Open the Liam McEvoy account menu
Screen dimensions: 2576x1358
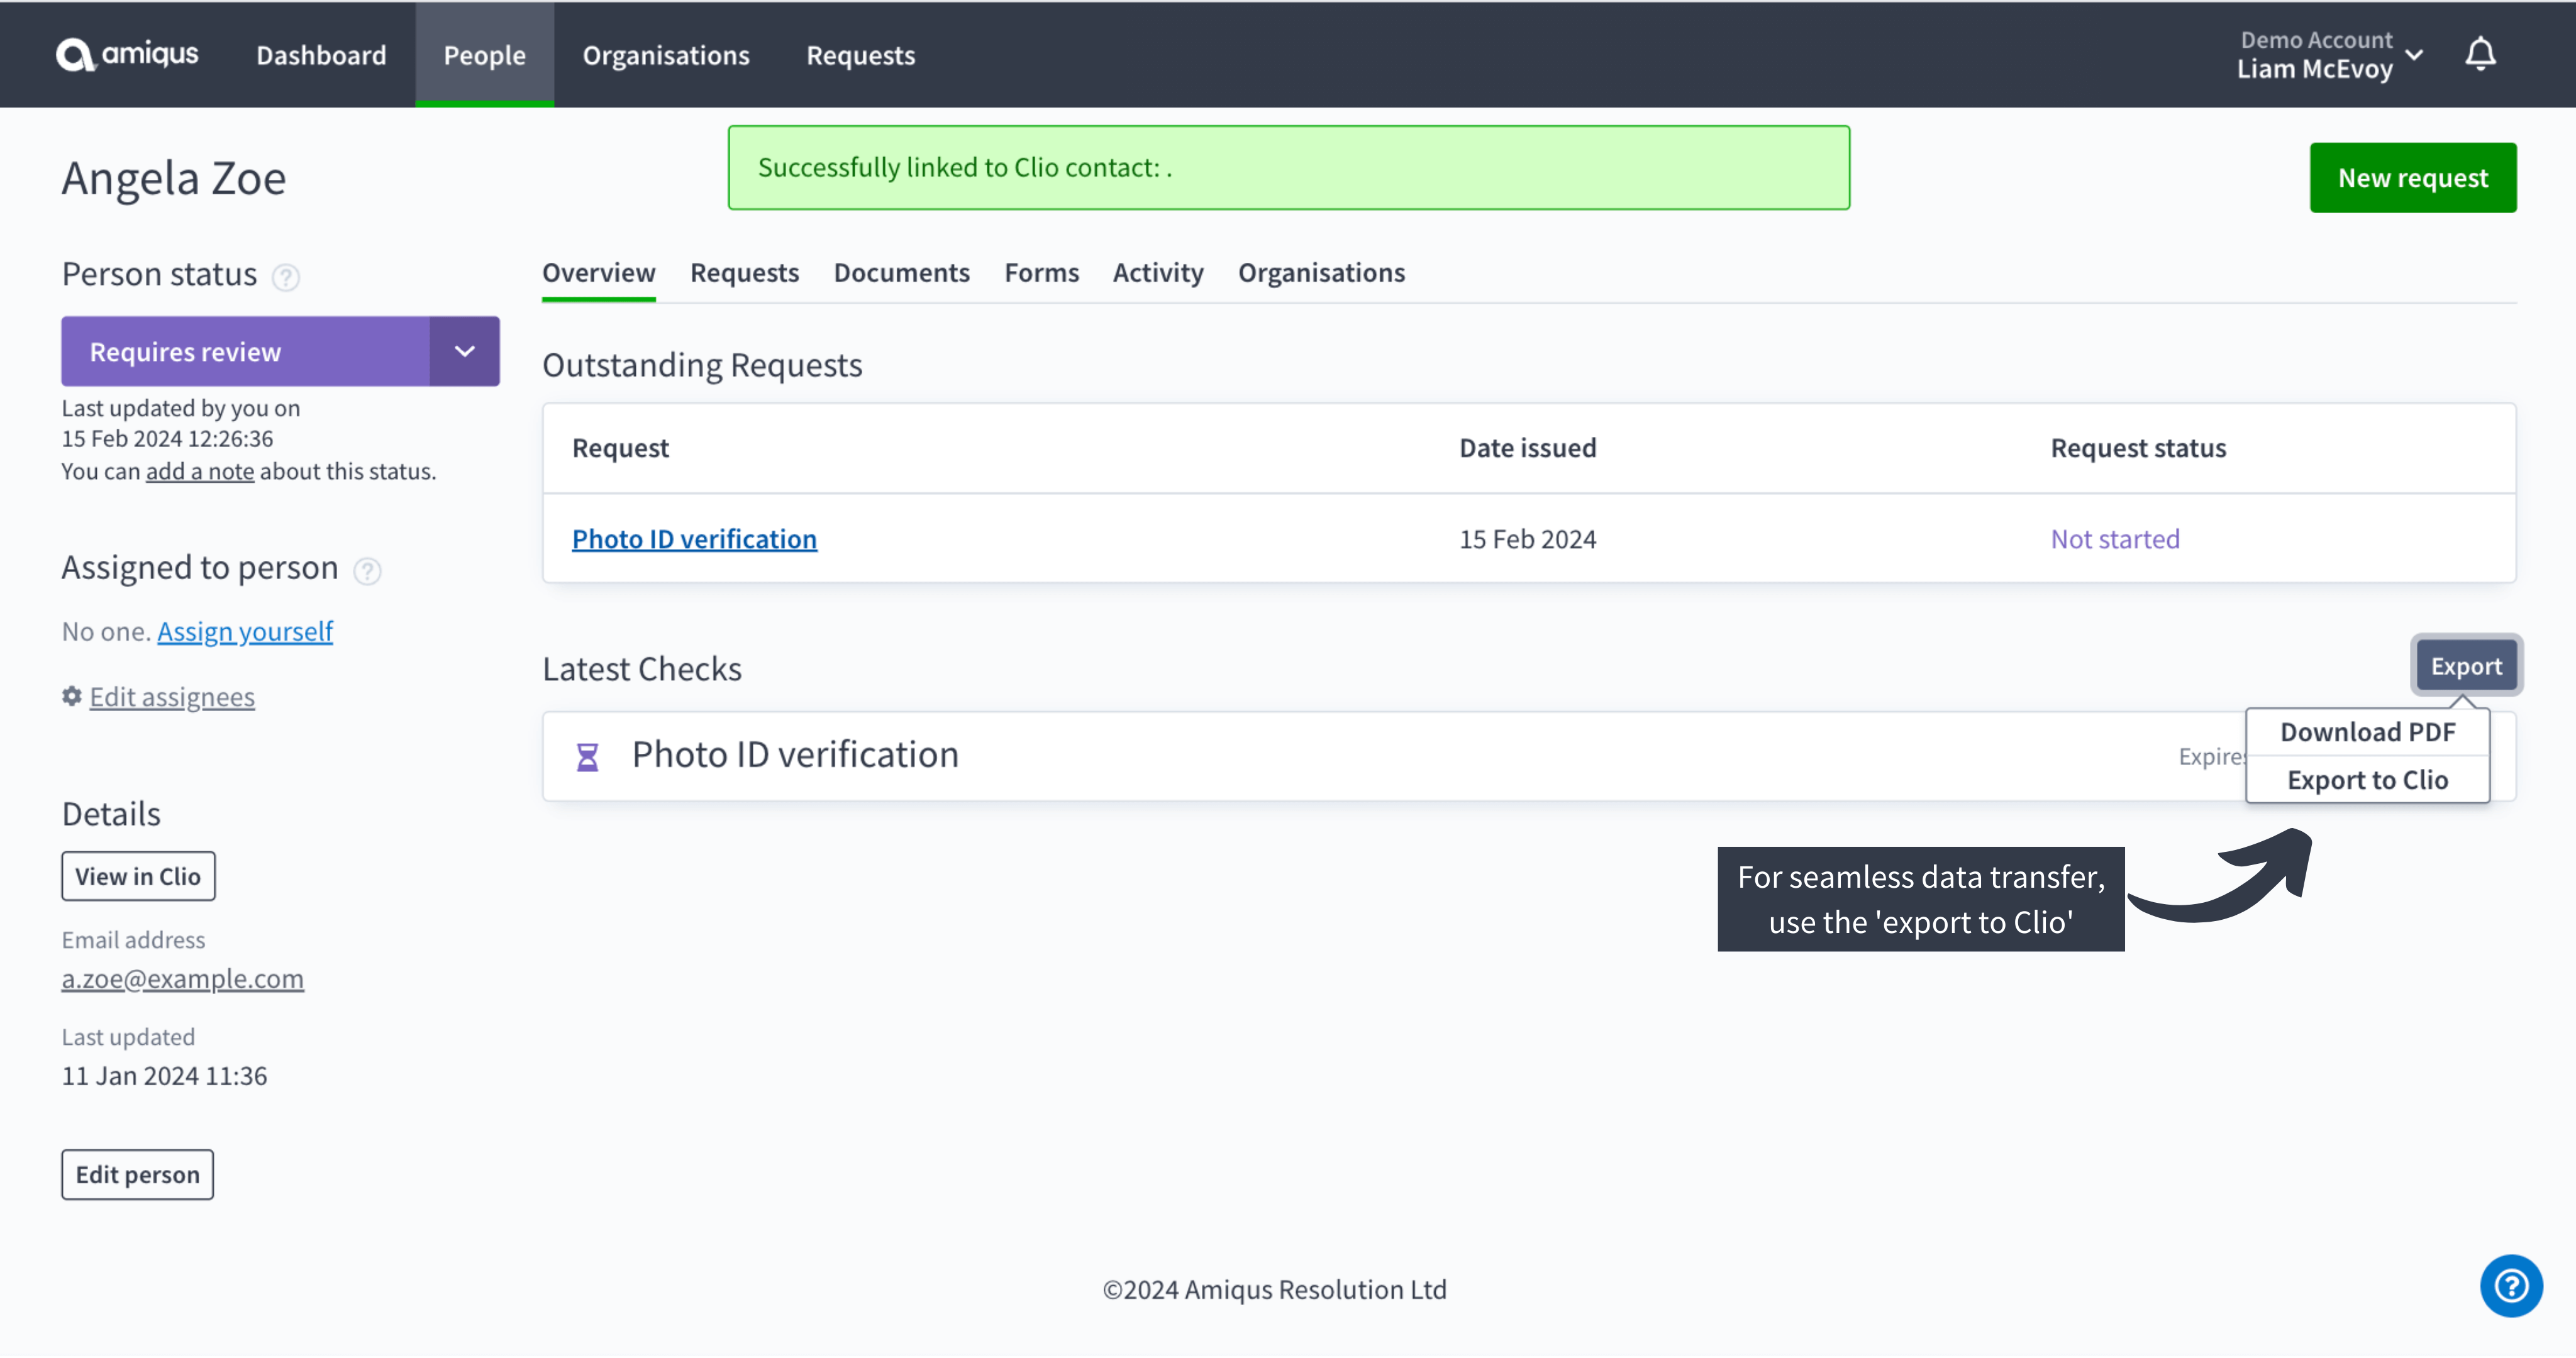(x=2330, y=55)
